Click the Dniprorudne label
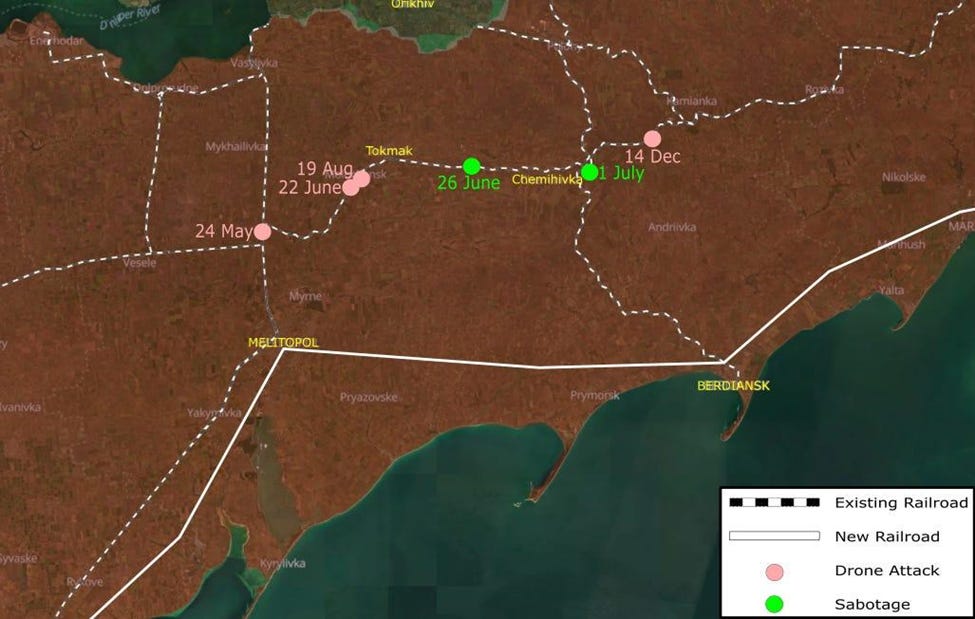Image resolution: width=975 pixels, height=619 pixels. pyautogui.click(x=165, y=88)
